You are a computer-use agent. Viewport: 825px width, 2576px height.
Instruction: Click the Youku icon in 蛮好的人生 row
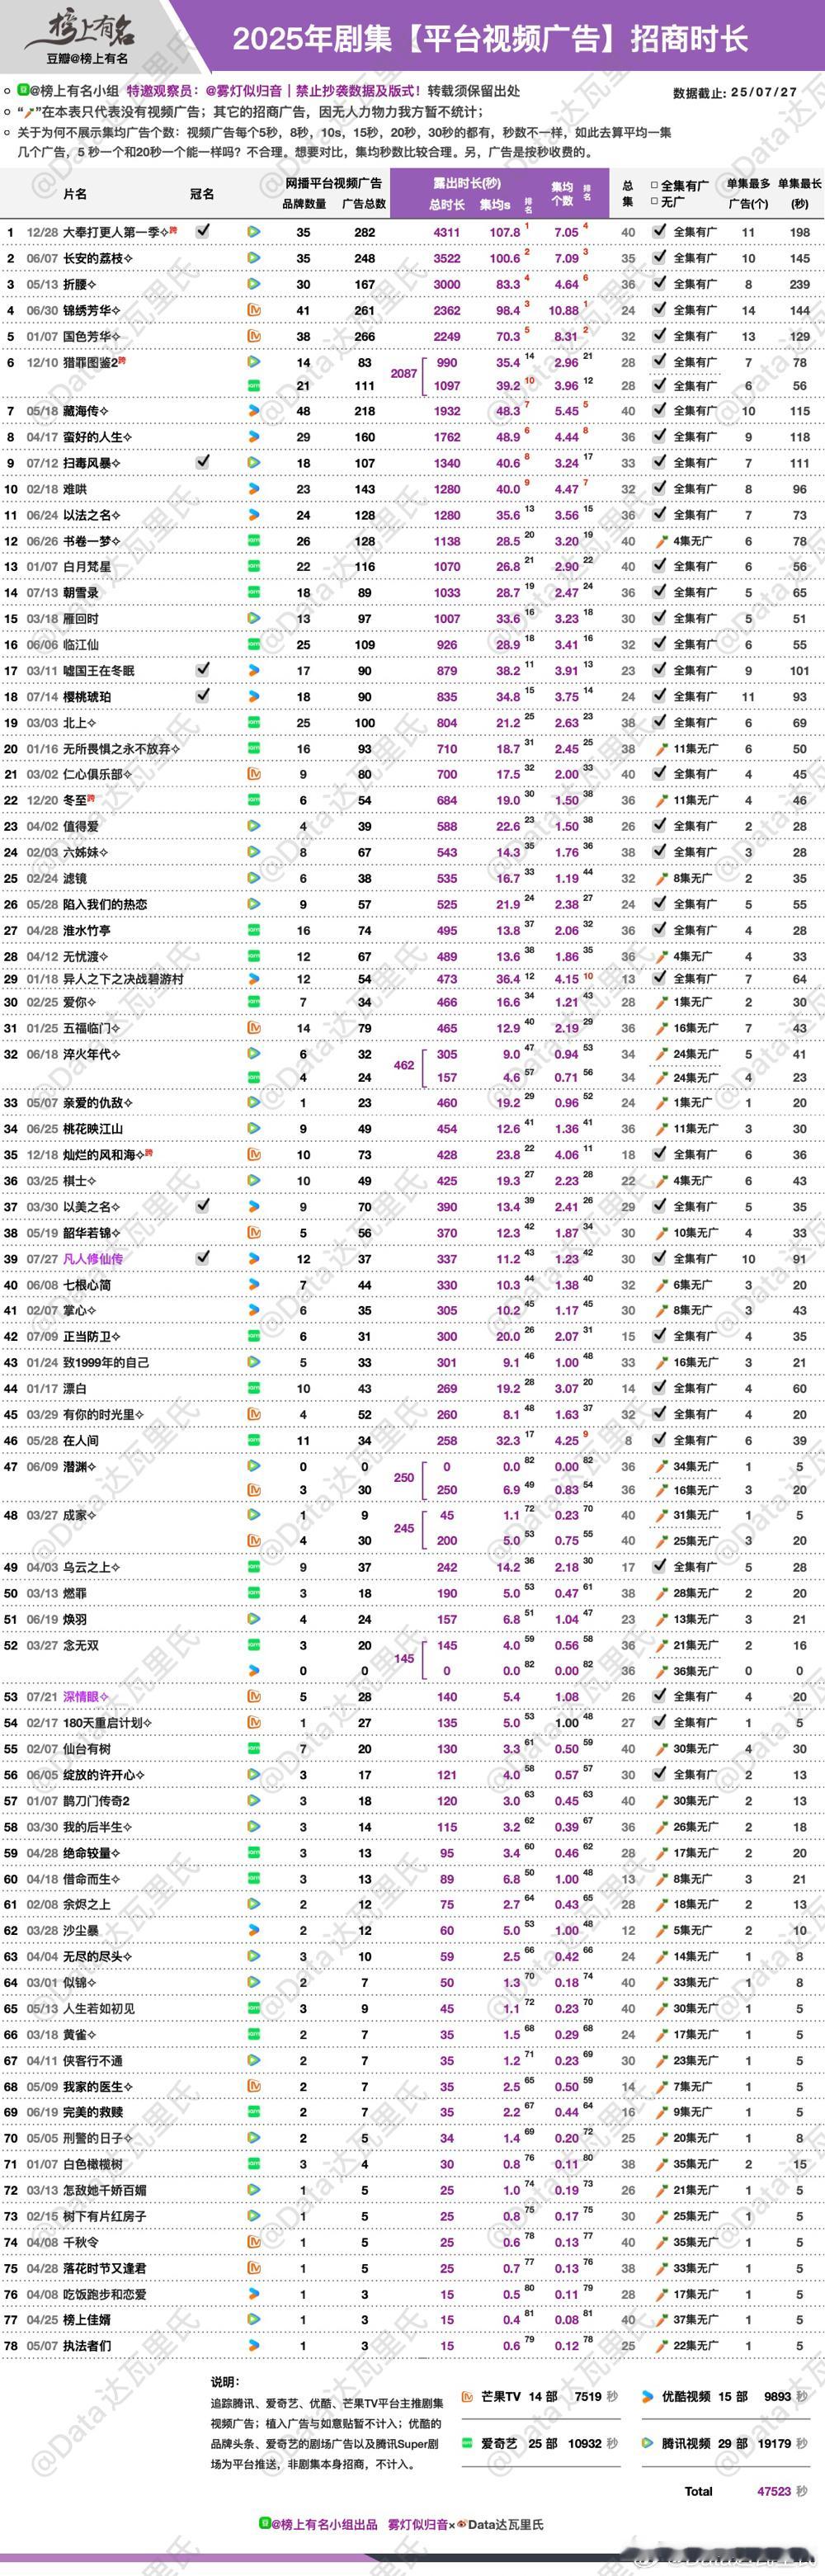click(254, 437)
